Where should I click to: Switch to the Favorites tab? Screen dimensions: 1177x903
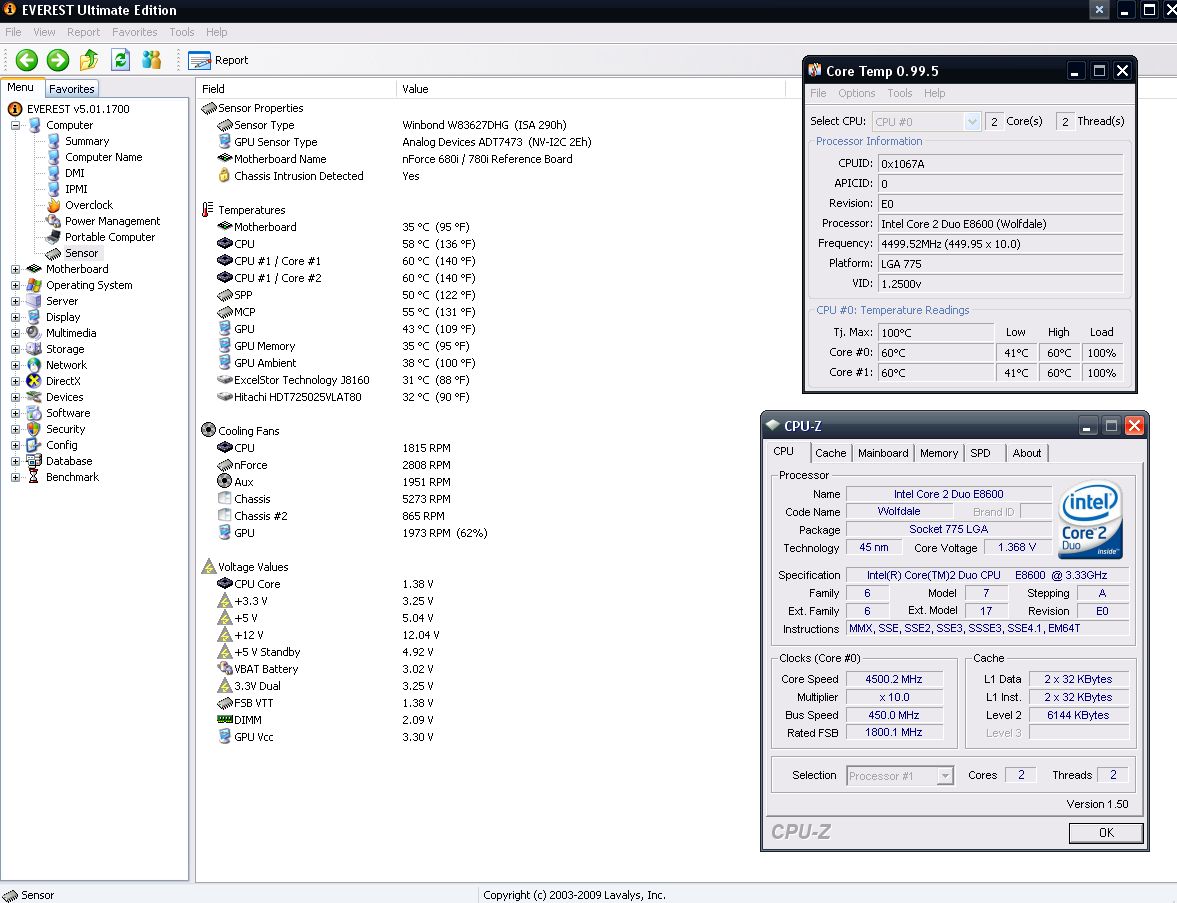click(x=72, y=89)
